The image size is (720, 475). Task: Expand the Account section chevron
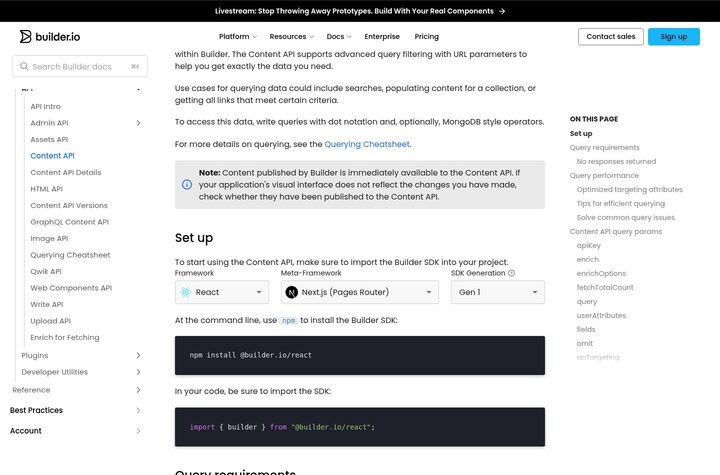click(138, 431)
